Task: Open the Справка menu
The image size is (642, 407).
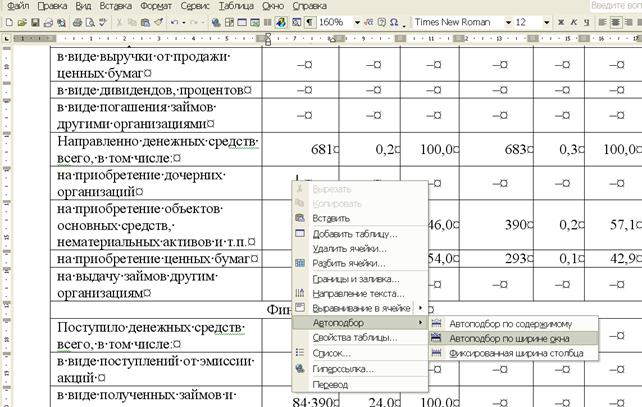Action: pyautogui.click(x=310, y=6)
